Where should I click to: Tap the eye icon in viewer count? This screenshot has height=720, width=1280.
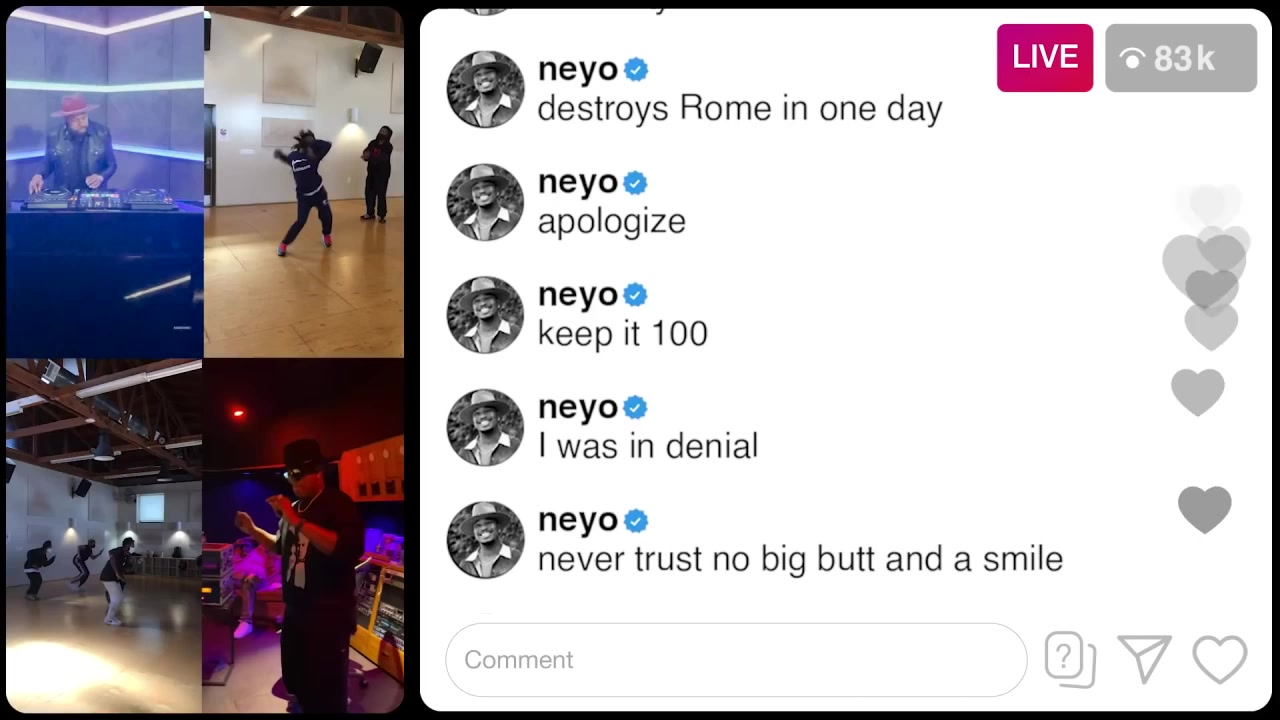(1133, 60)
